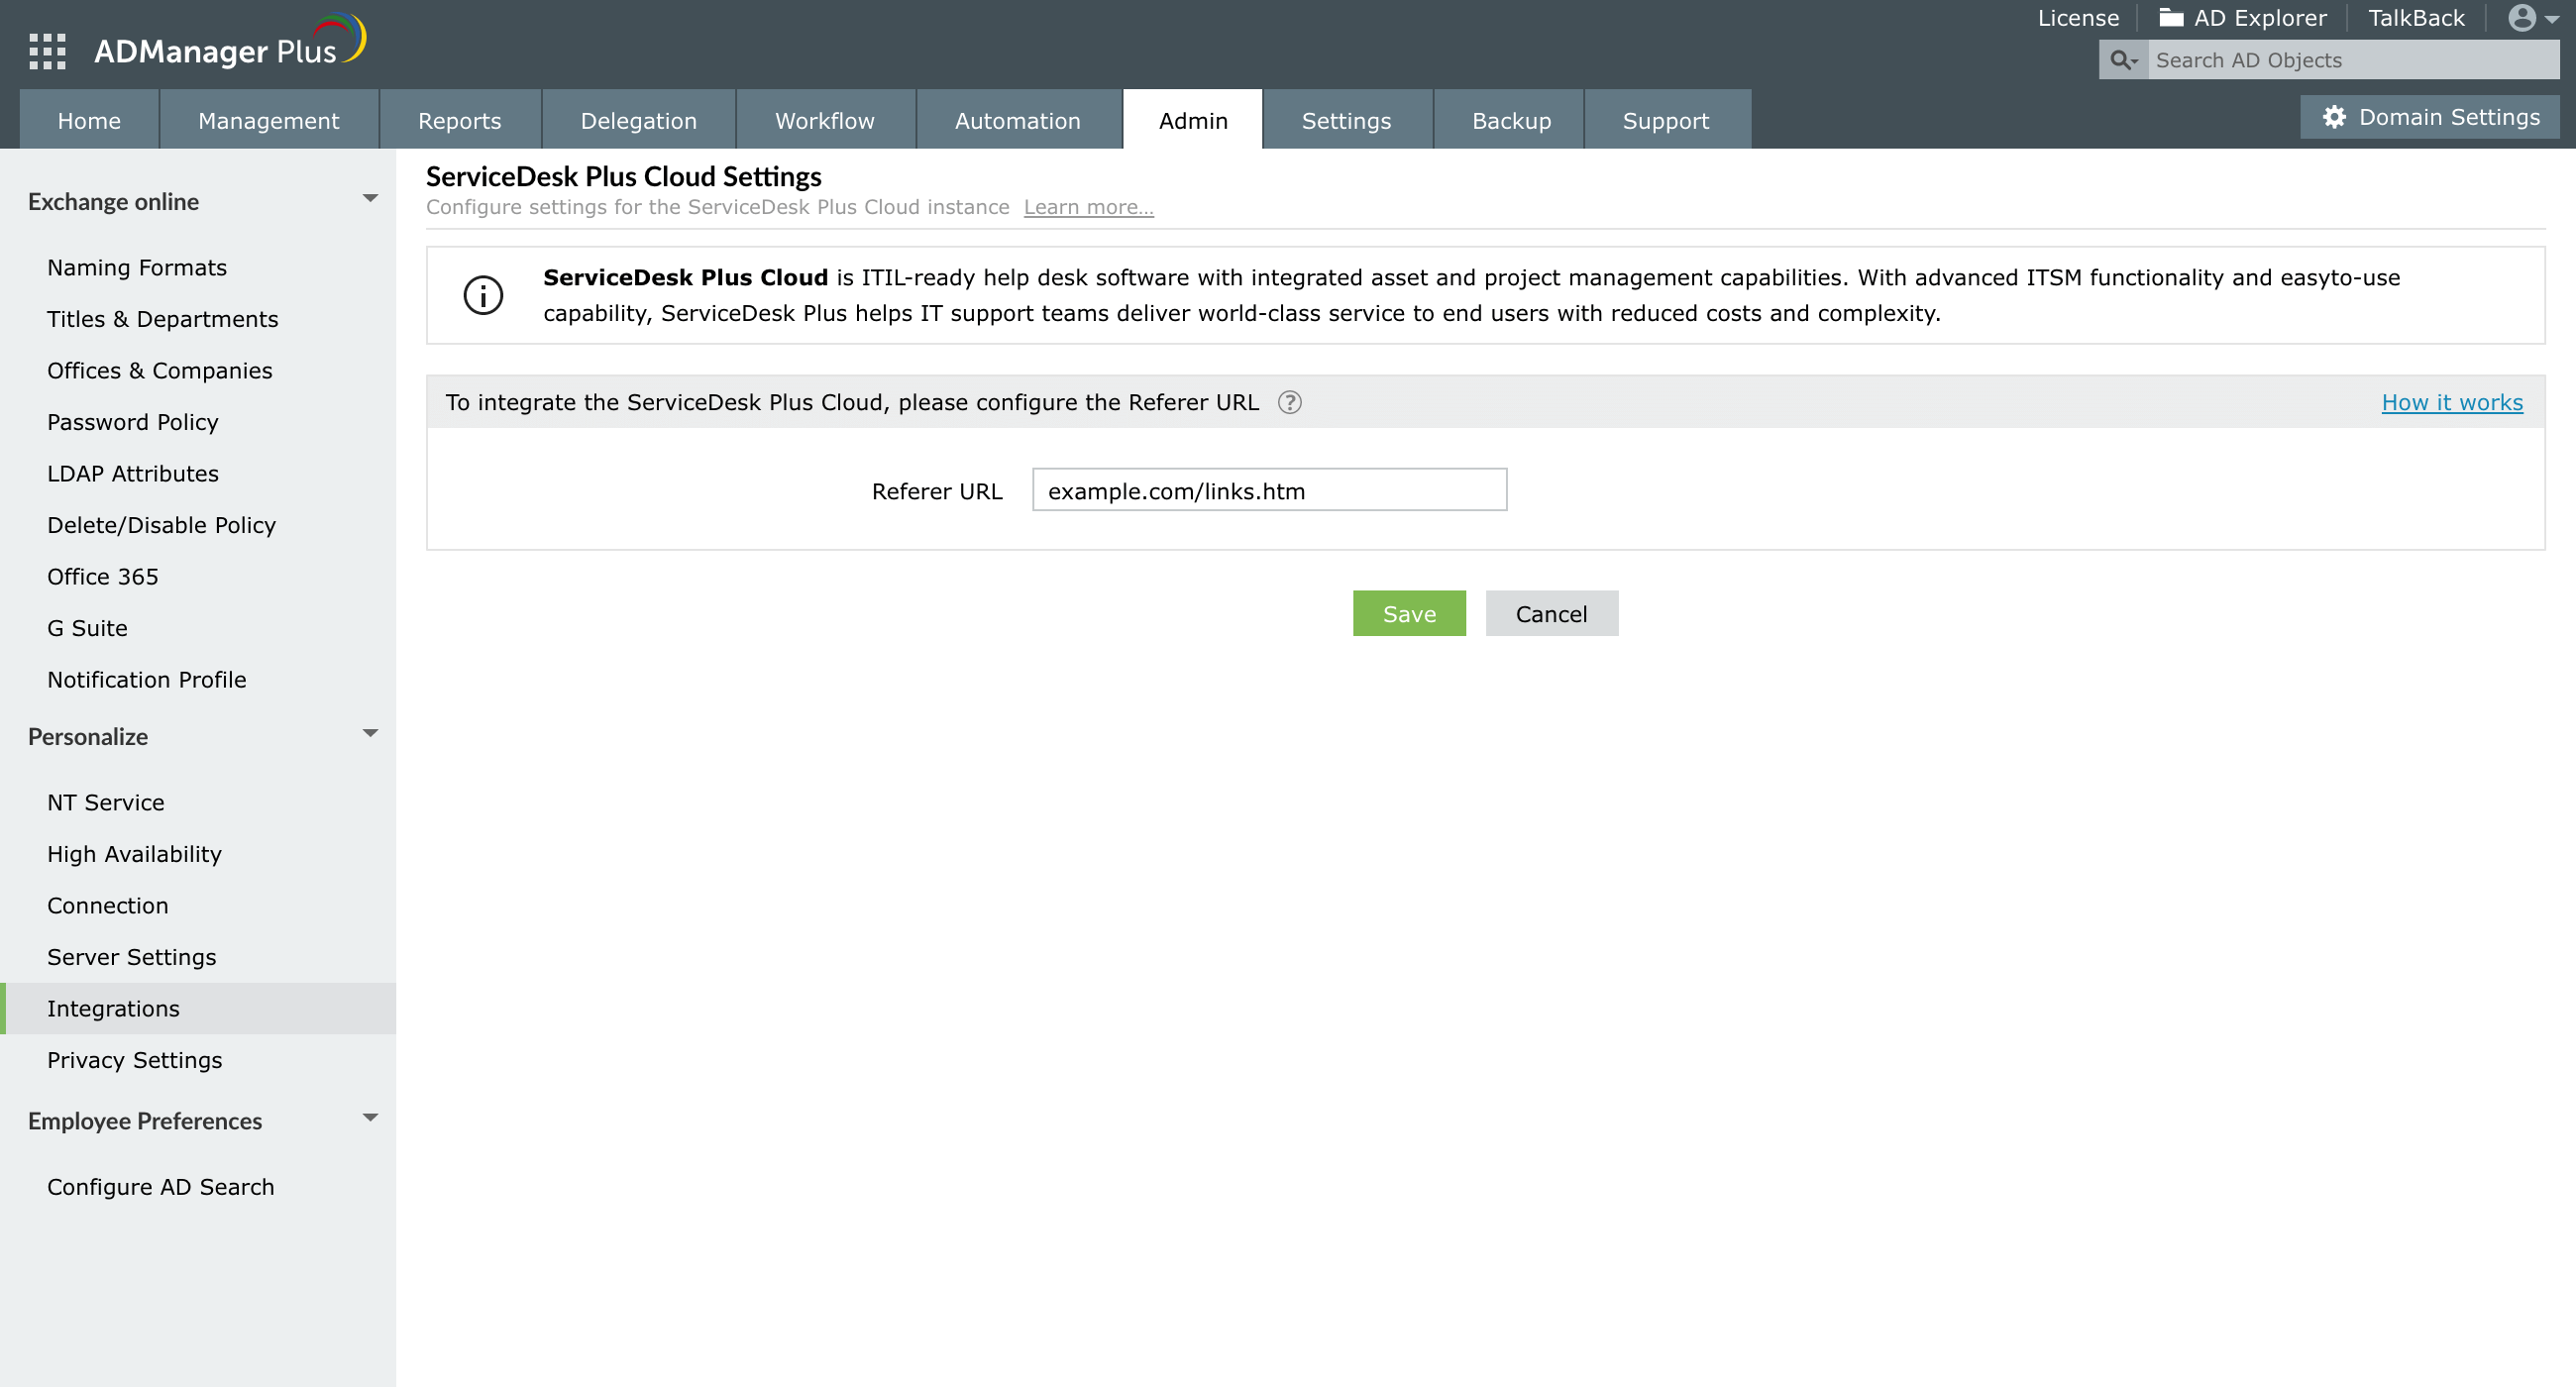
Task: Select Integrations from the sidebar menu
Action: coord(113,1008)
